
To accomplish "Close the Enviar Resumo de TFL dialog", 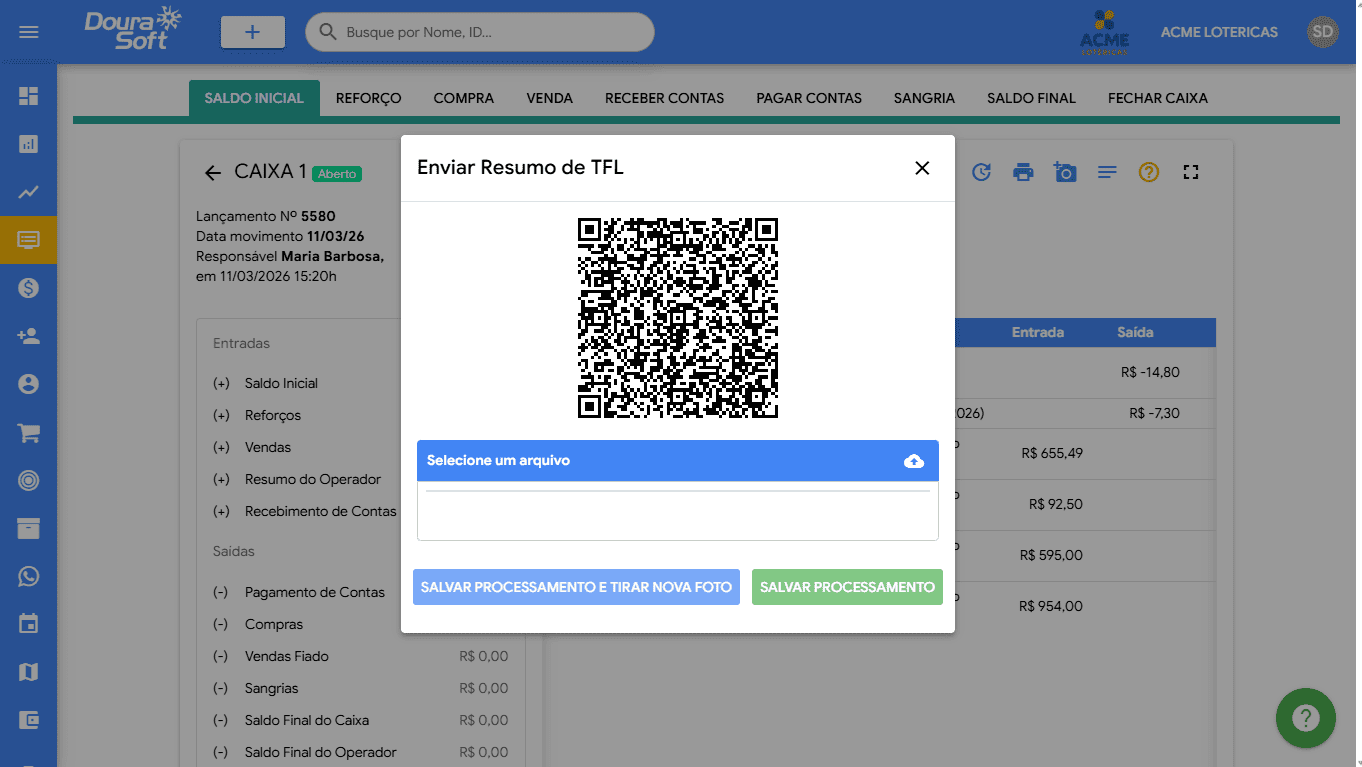I will [x=922, y=168].
